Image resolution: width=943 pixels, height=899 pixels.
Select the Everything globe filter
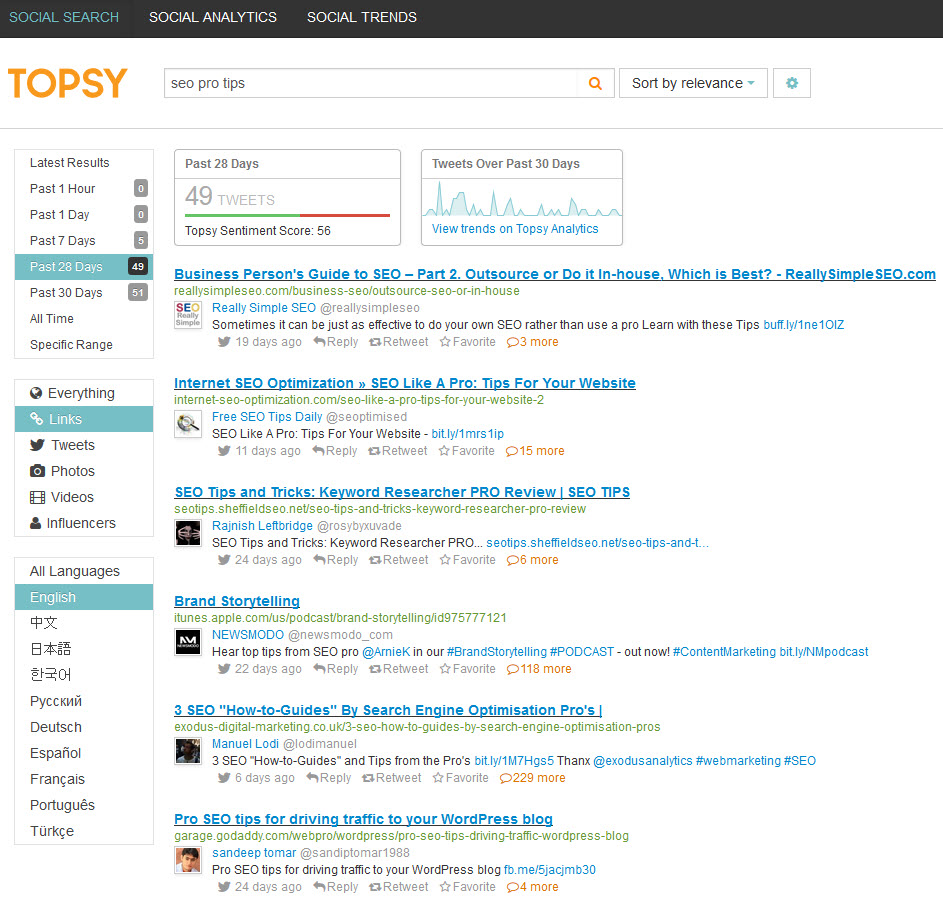[84, 393]
